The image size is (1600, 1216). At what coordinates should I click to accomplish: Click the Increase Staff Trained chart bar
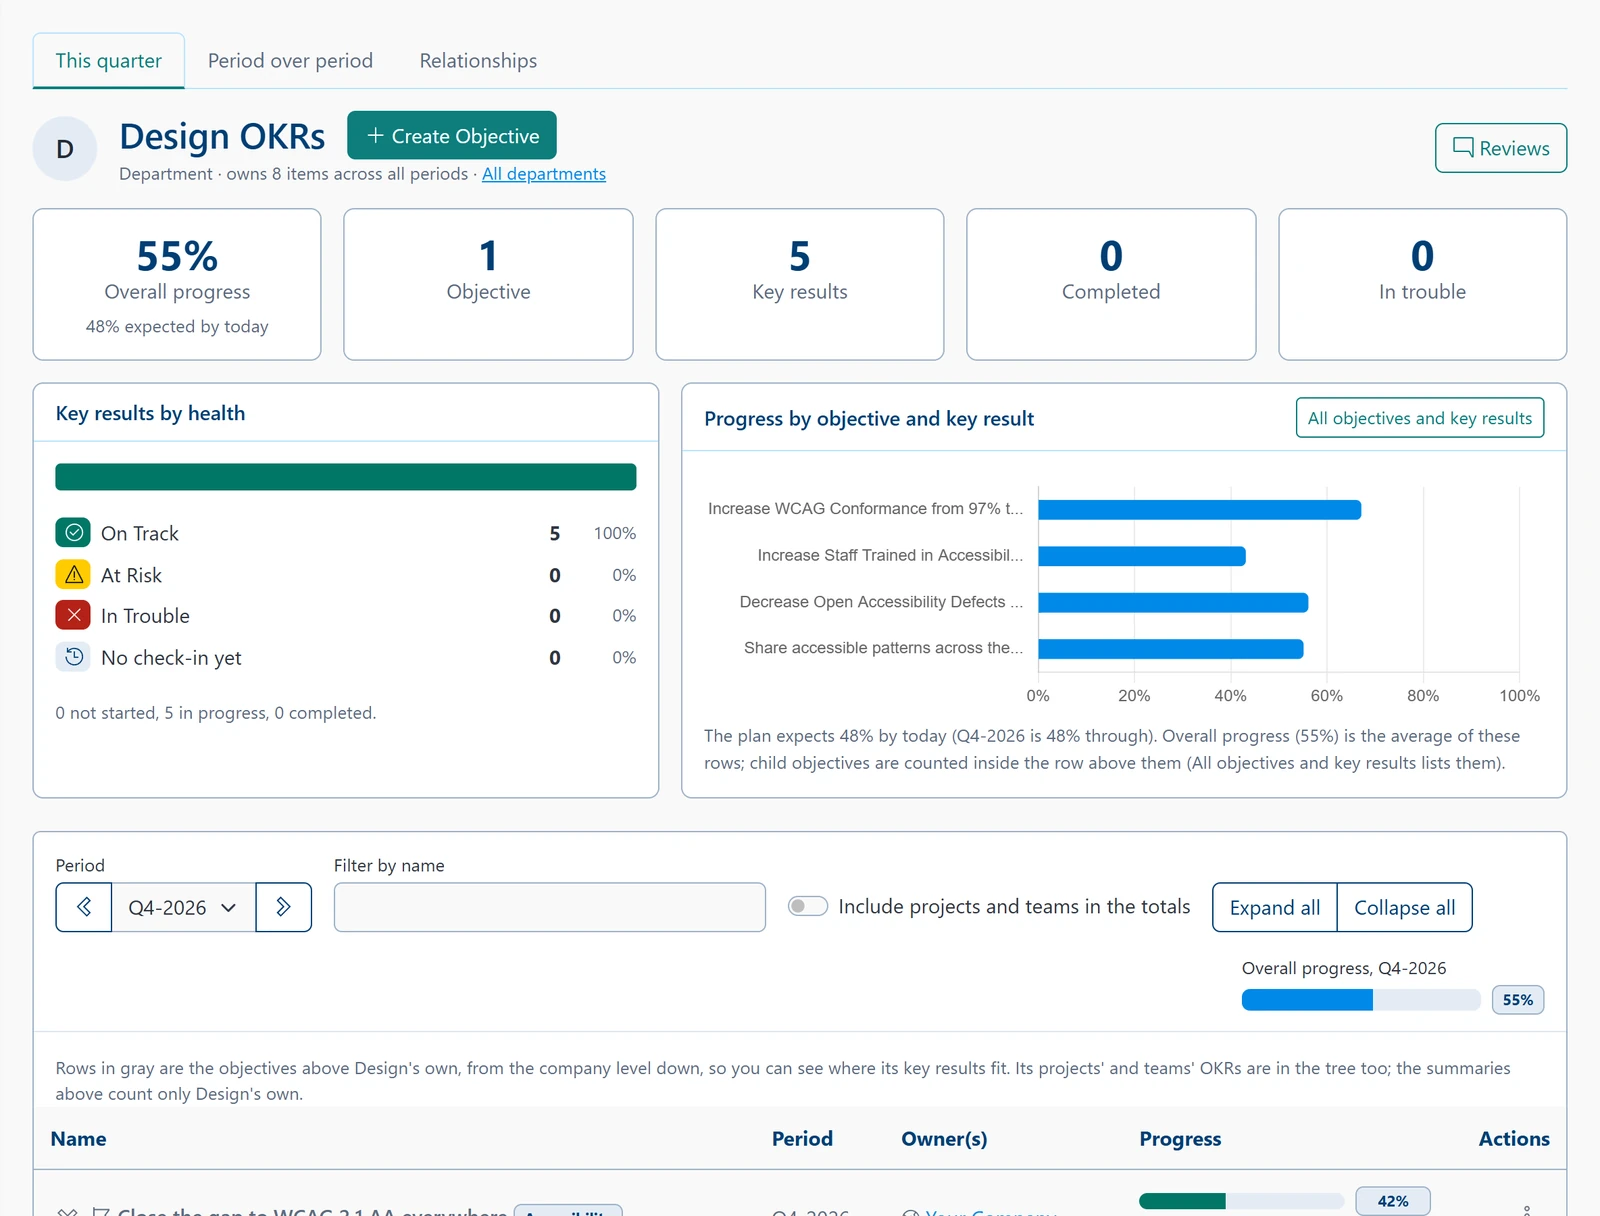(x=1142, y=556)
